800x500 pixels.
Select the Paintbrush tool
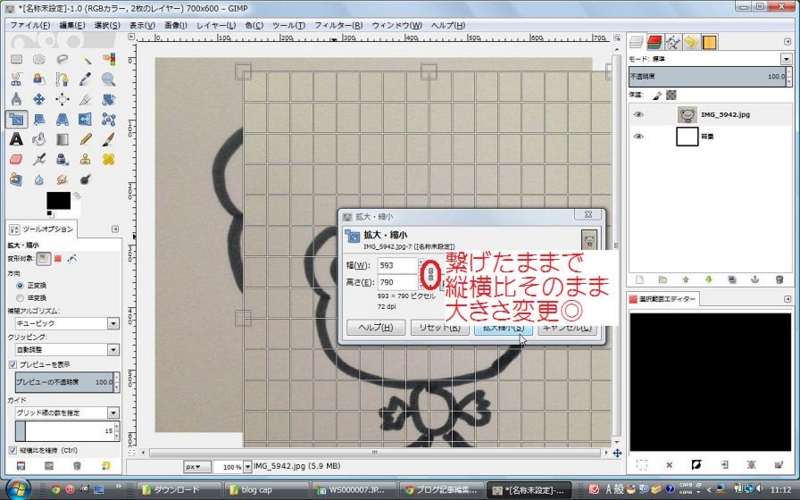coord(108,139)
